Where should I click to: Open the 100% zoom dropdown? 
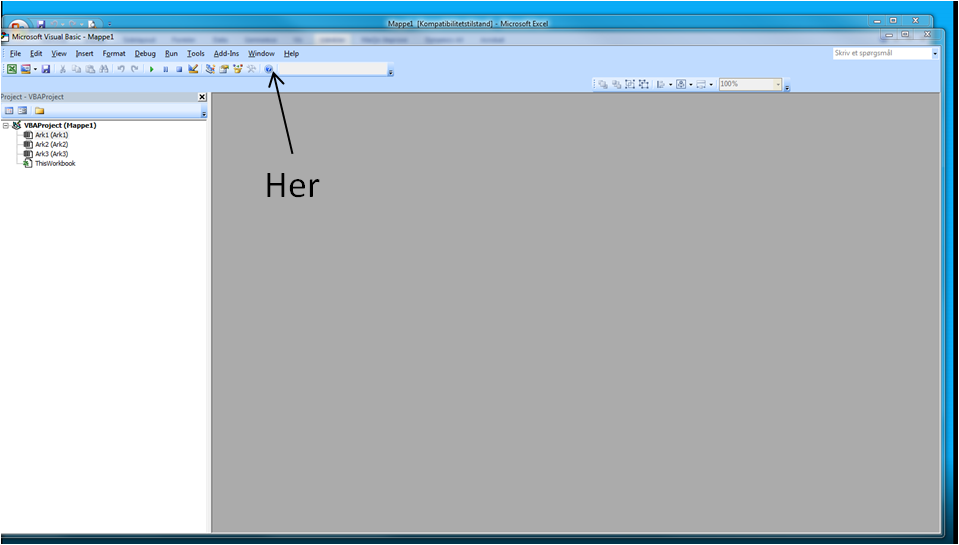pyautogui.click(x=778, y=84)
